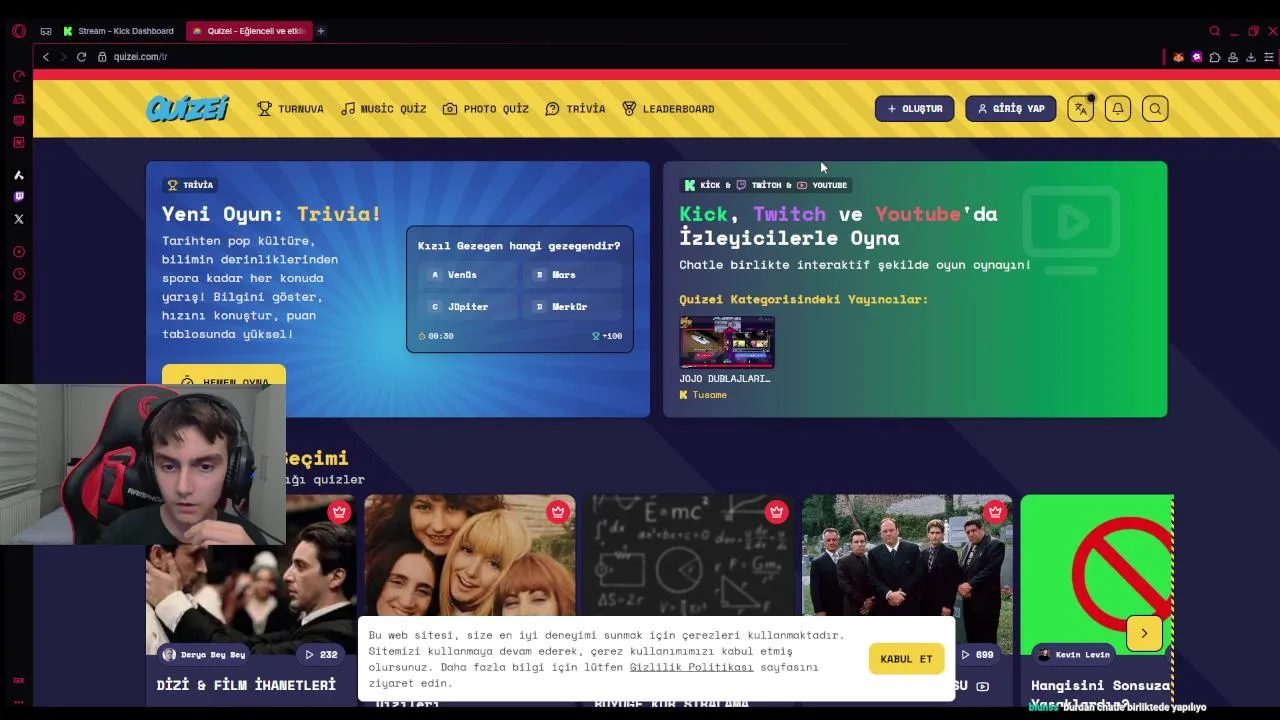The width and height of the screenshot is (1280, 720).
Task: Click the Oluştur create button
Action: tap(914, 109)
